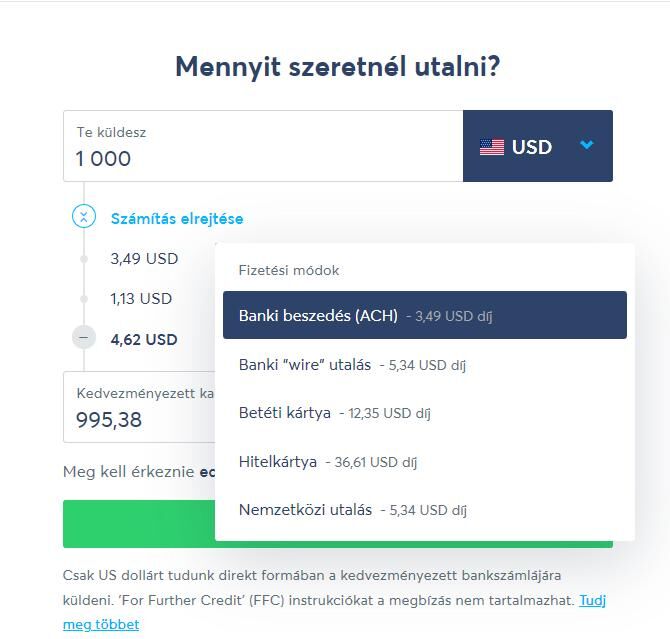The width and height of the screenshot is (670, 639).
Task: Click the 4,62 USD total fee
Action: [144, 339]
